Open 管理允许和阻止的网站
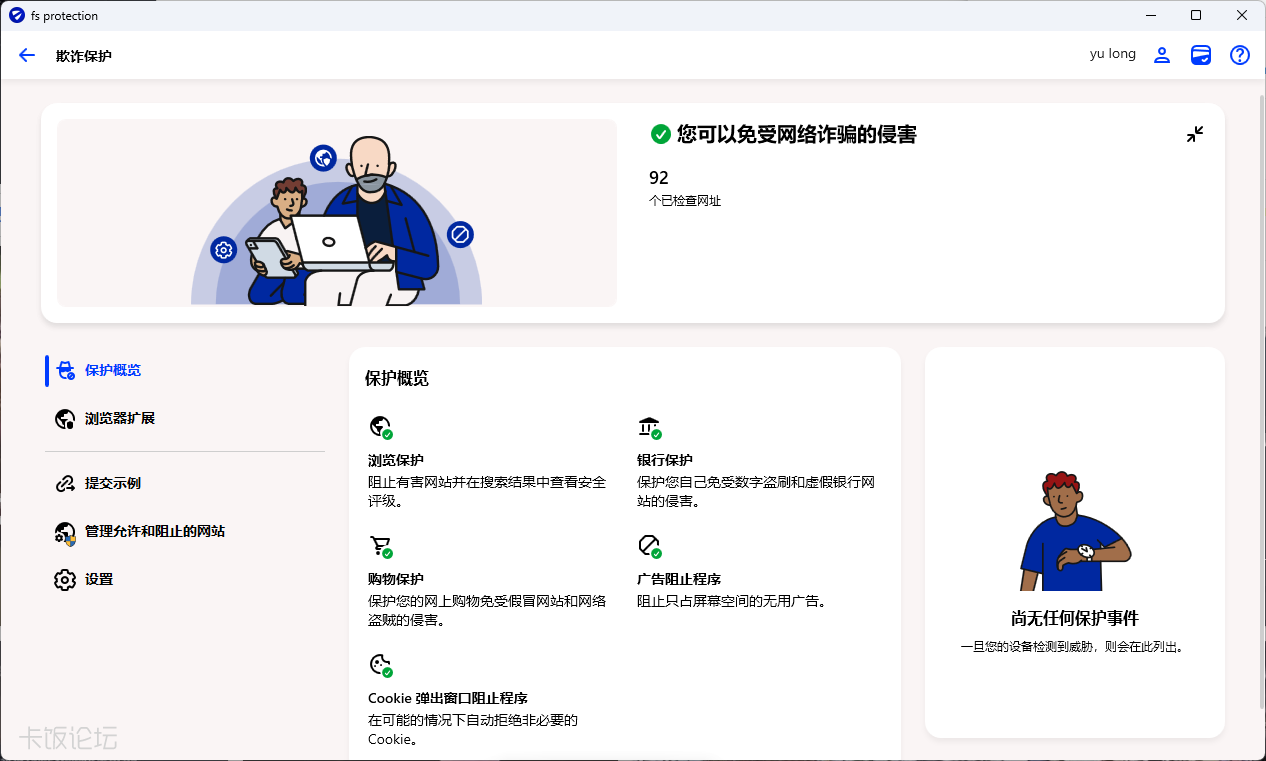This screenshot has width=1266, height=761. click(x=185, y=531)
